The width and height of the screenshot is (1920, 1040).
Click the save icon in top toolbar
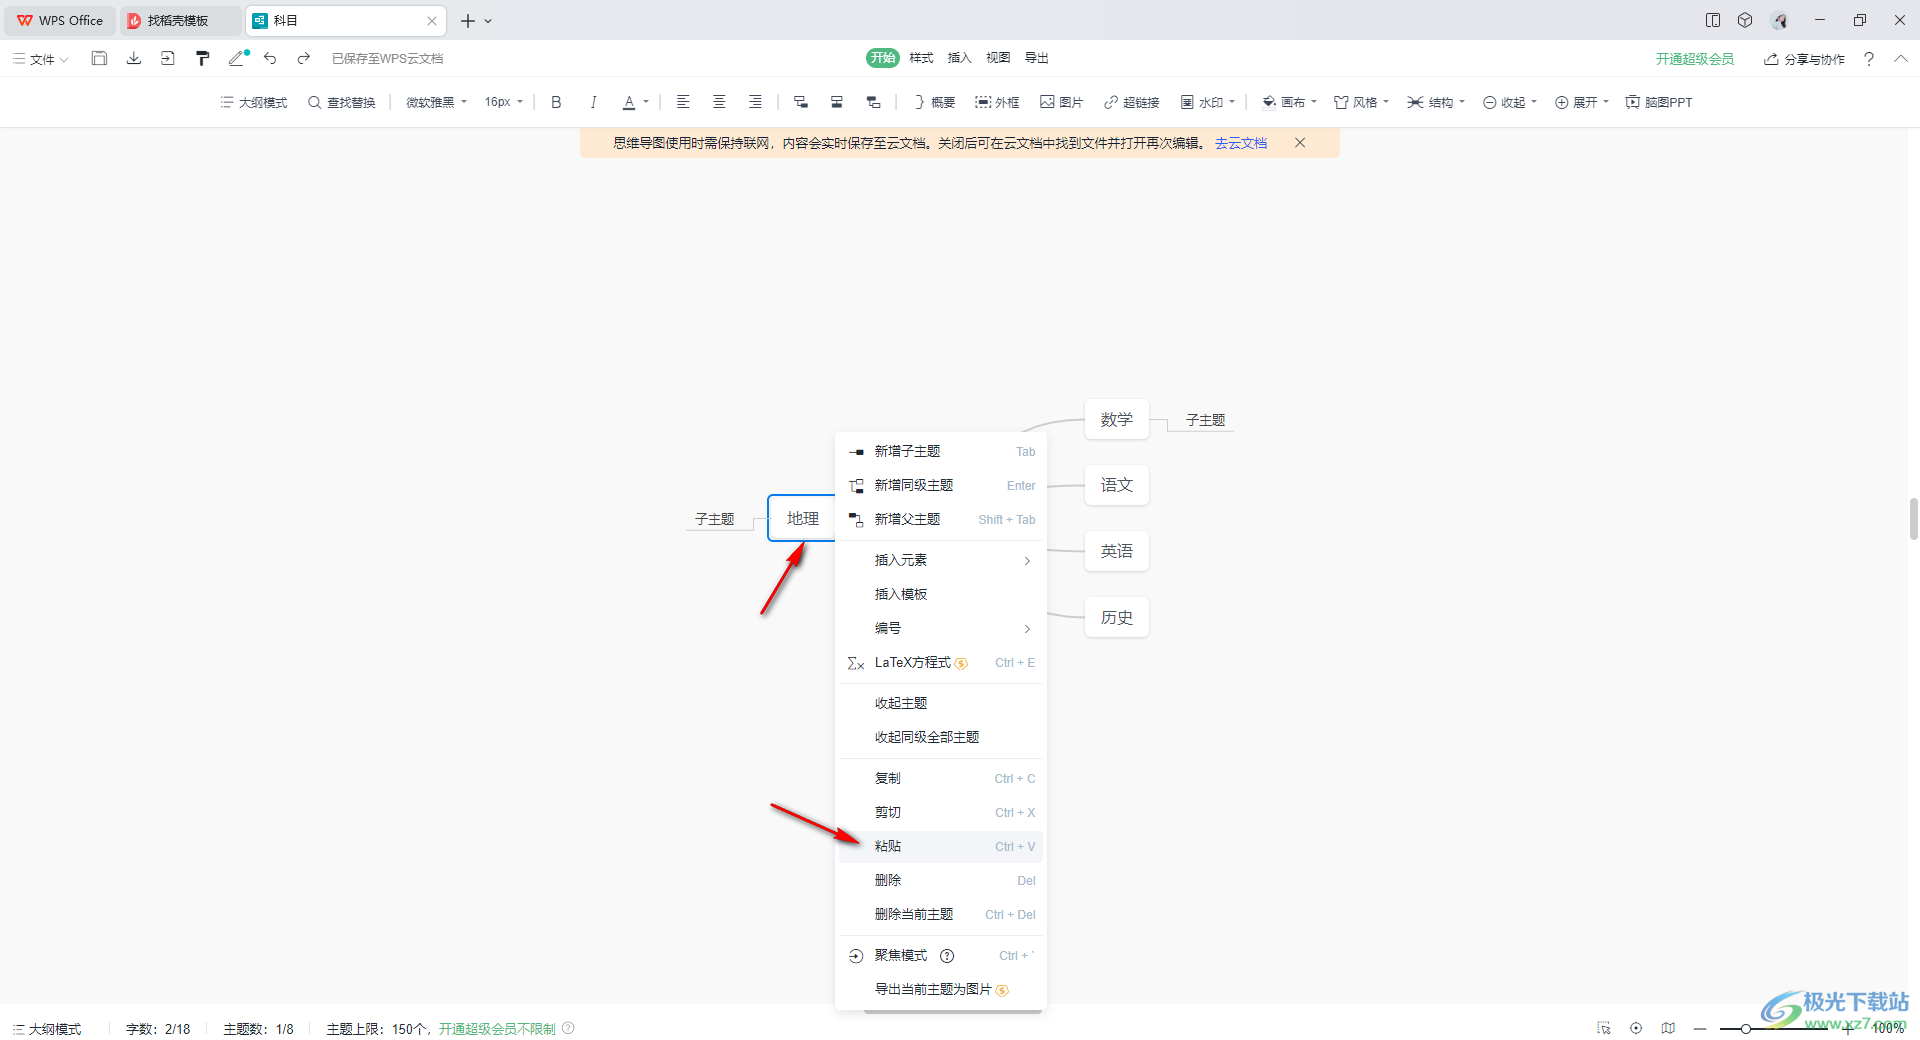point(99,59)
